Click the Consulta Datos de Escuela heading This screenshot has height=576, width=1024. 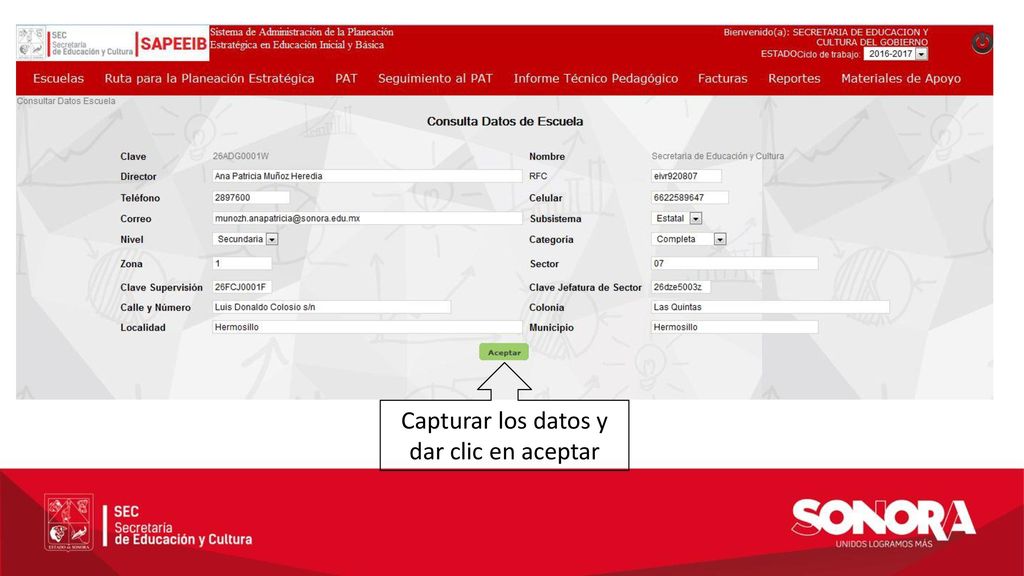[505, 121]
